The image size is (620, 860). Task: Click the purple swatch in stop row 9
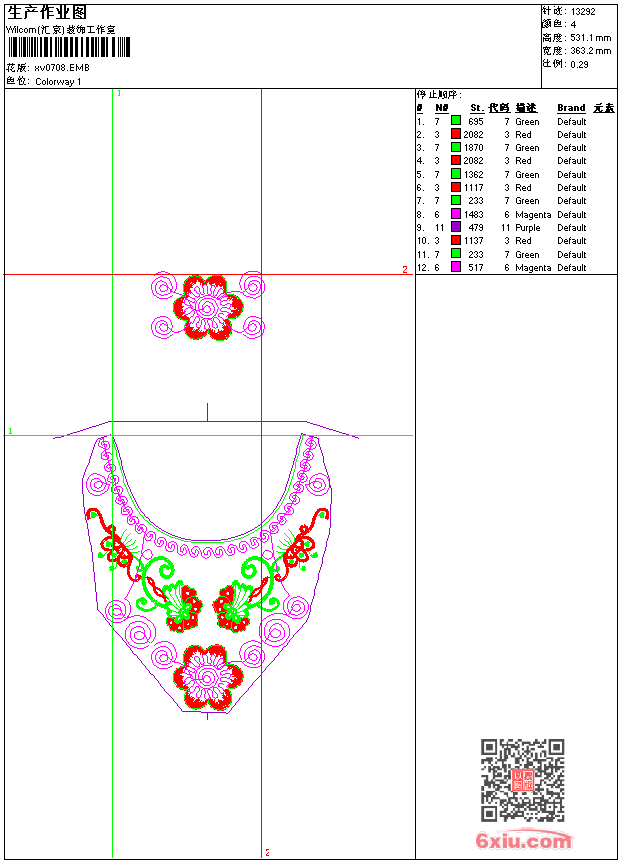(456, 227)
